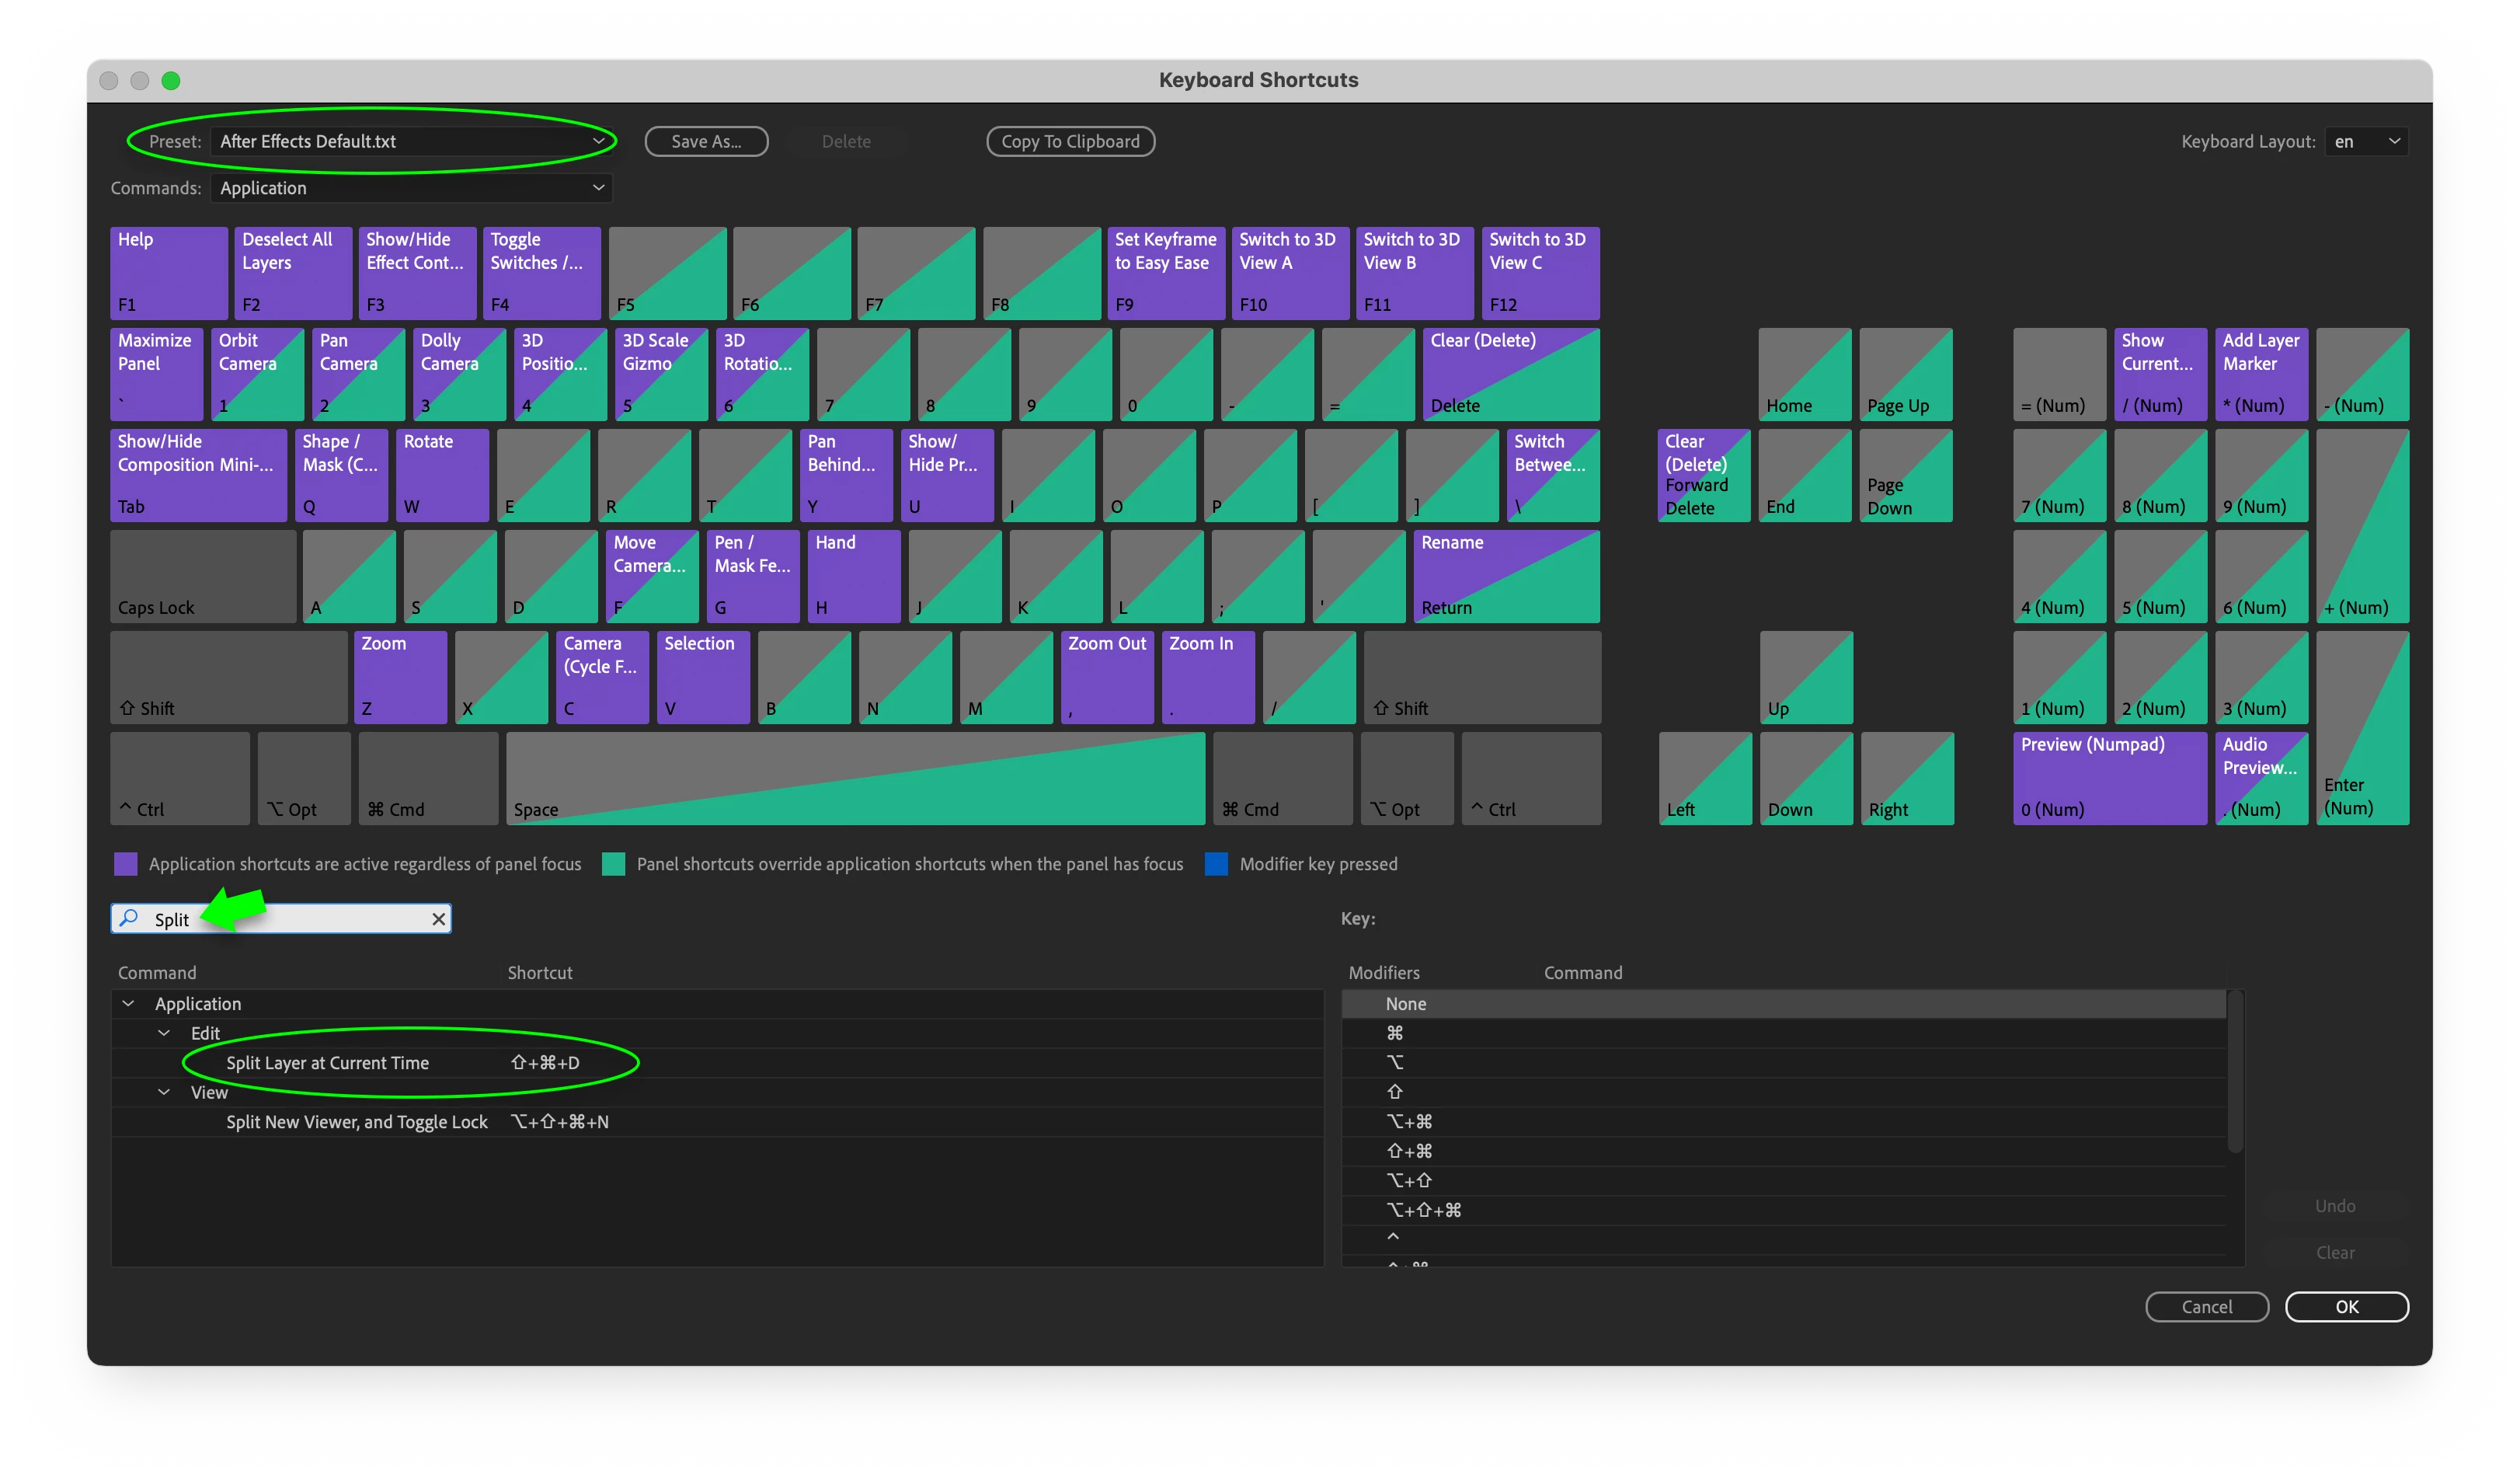The image size is (2520, 1481).
Task: Clear the search field with X icon
Action: pyautogui.click(x=438, y=919)
